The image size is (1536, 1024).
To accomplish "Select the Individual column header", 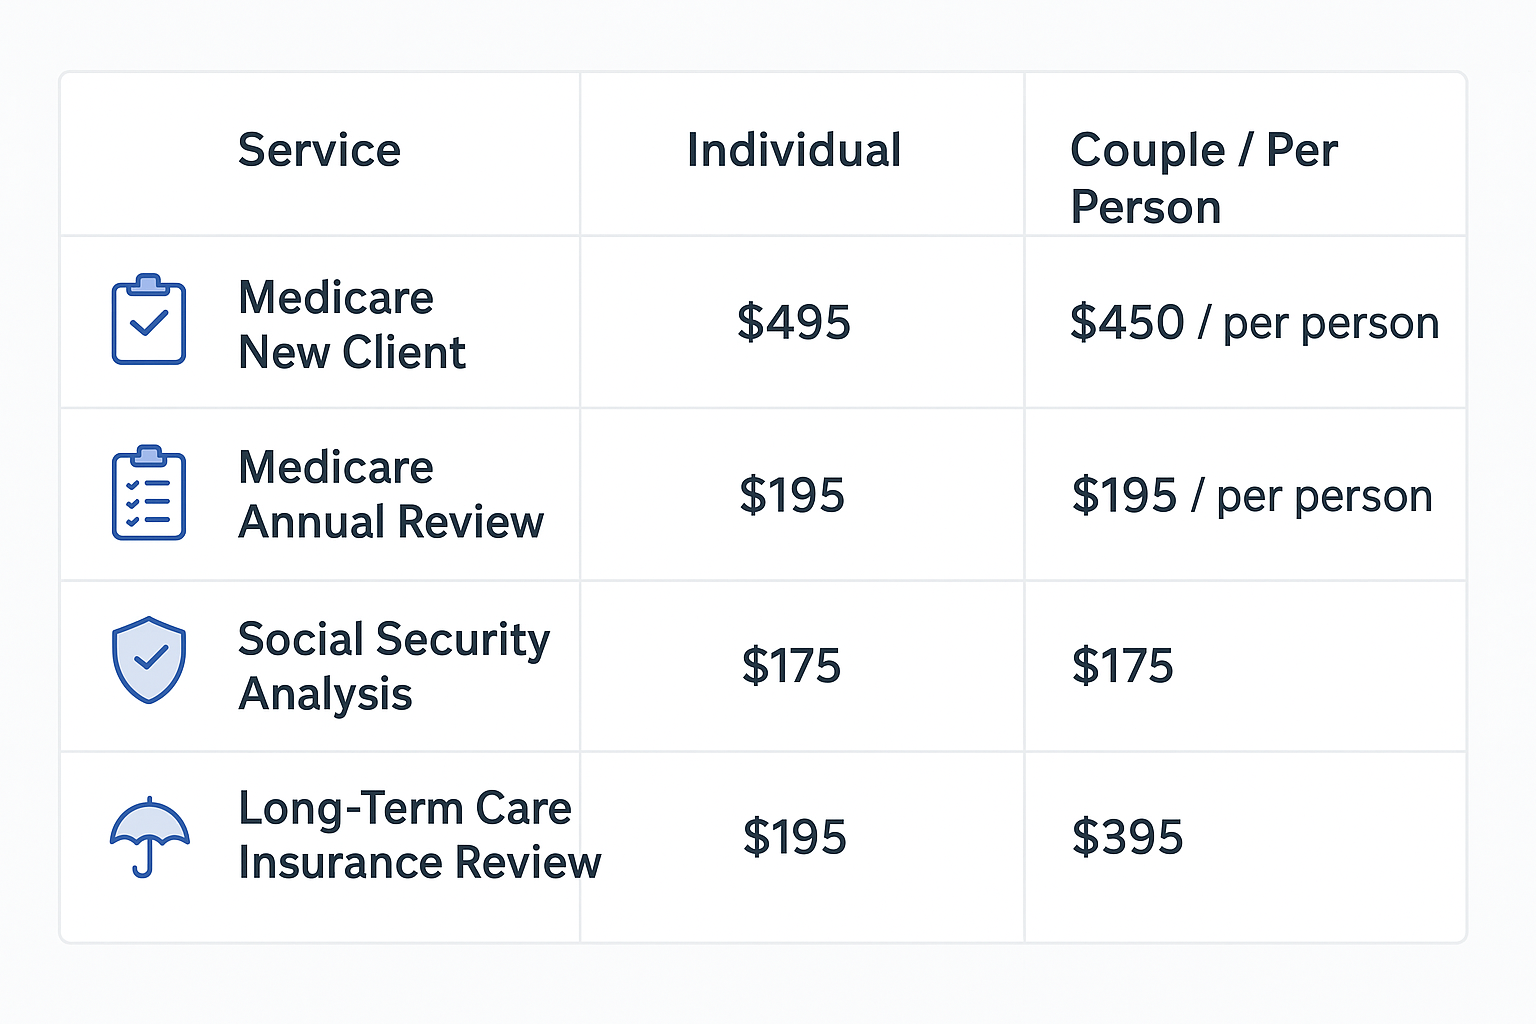I will click(x=794, y=151).
